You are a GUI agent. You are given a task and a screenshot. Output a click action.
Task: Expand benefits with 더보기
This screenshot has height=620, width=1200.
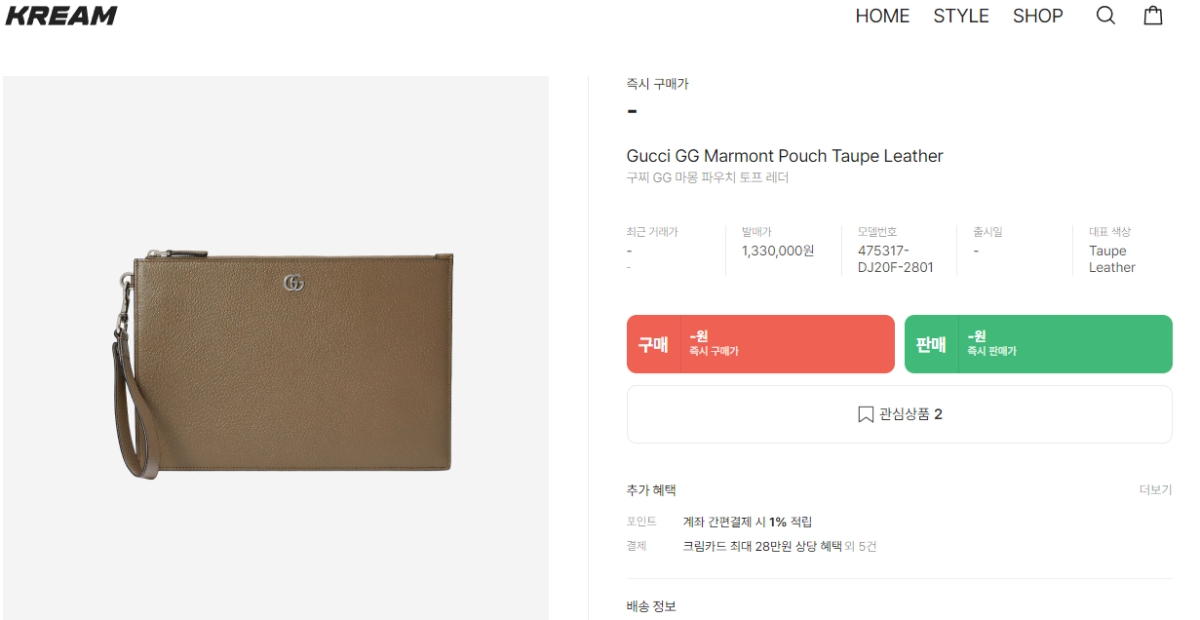click(1155, 490)
